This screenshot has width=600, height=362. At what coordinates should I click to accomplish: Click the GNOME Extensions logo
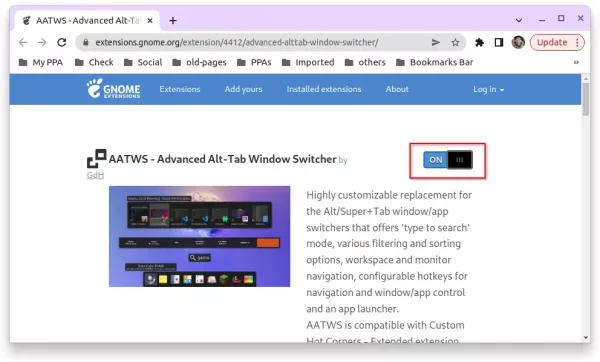[x=113, y=89]
